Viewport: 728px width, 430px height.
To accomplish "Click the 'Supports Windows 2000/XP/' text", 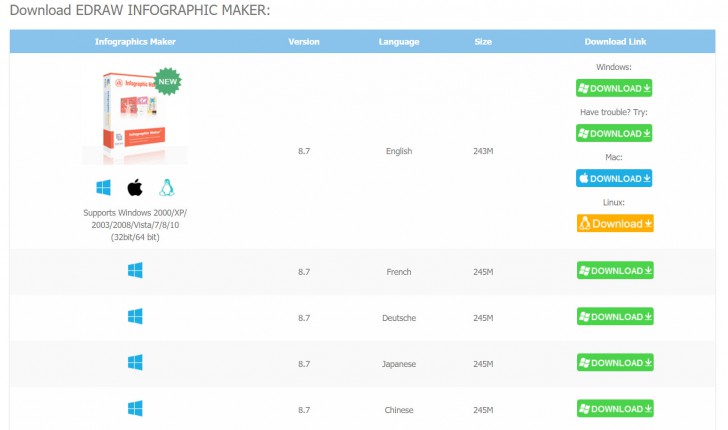I will [x=135, y=213].
